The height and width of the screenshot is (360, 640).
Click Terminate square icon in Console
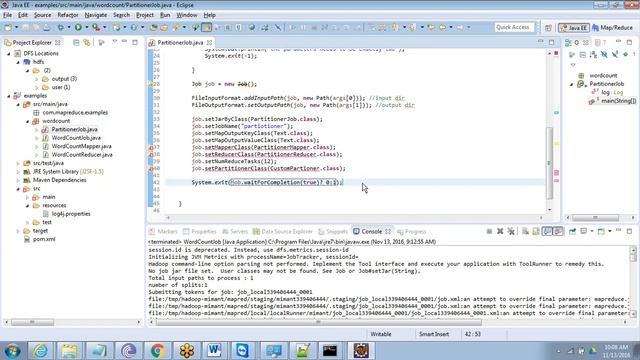click(489, 231)
